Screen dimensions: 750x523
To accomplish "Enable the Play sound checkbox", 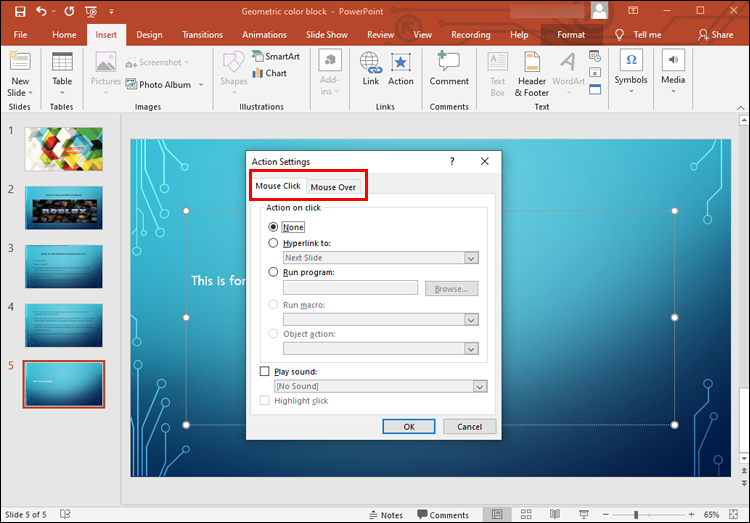I will tap(265, 372).
